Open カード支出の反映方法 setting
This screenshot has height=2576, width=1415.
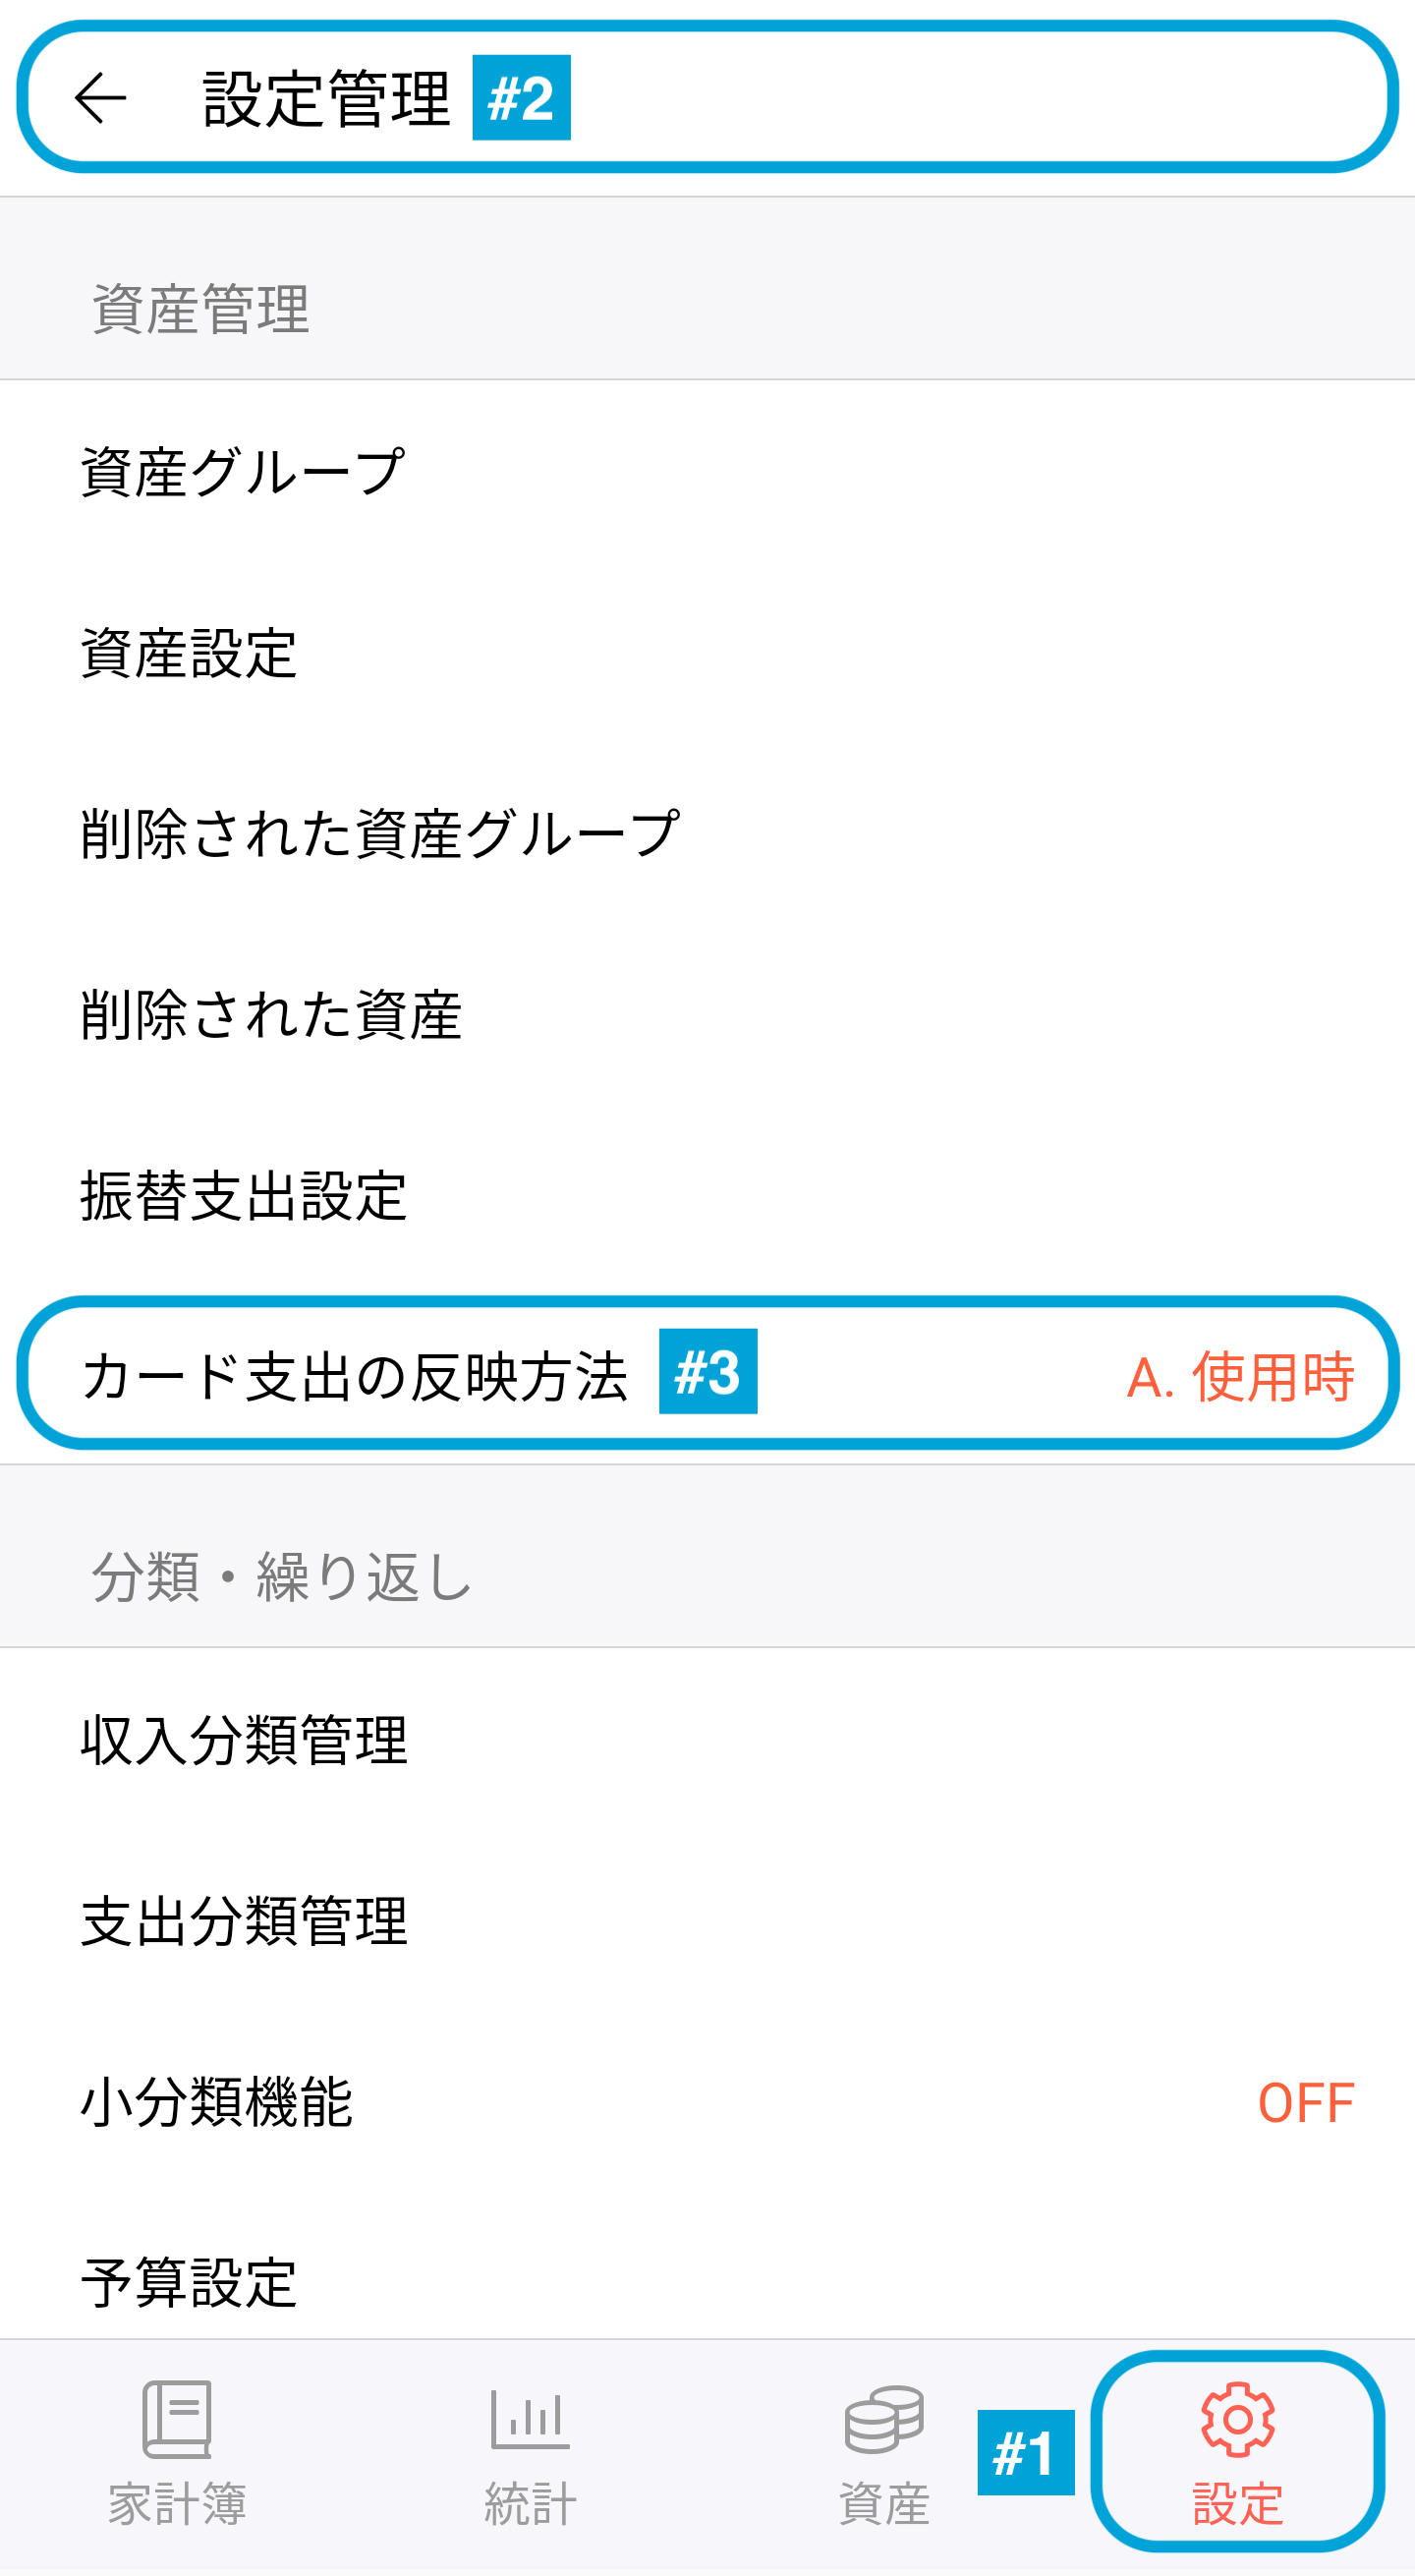point(707,1376)
